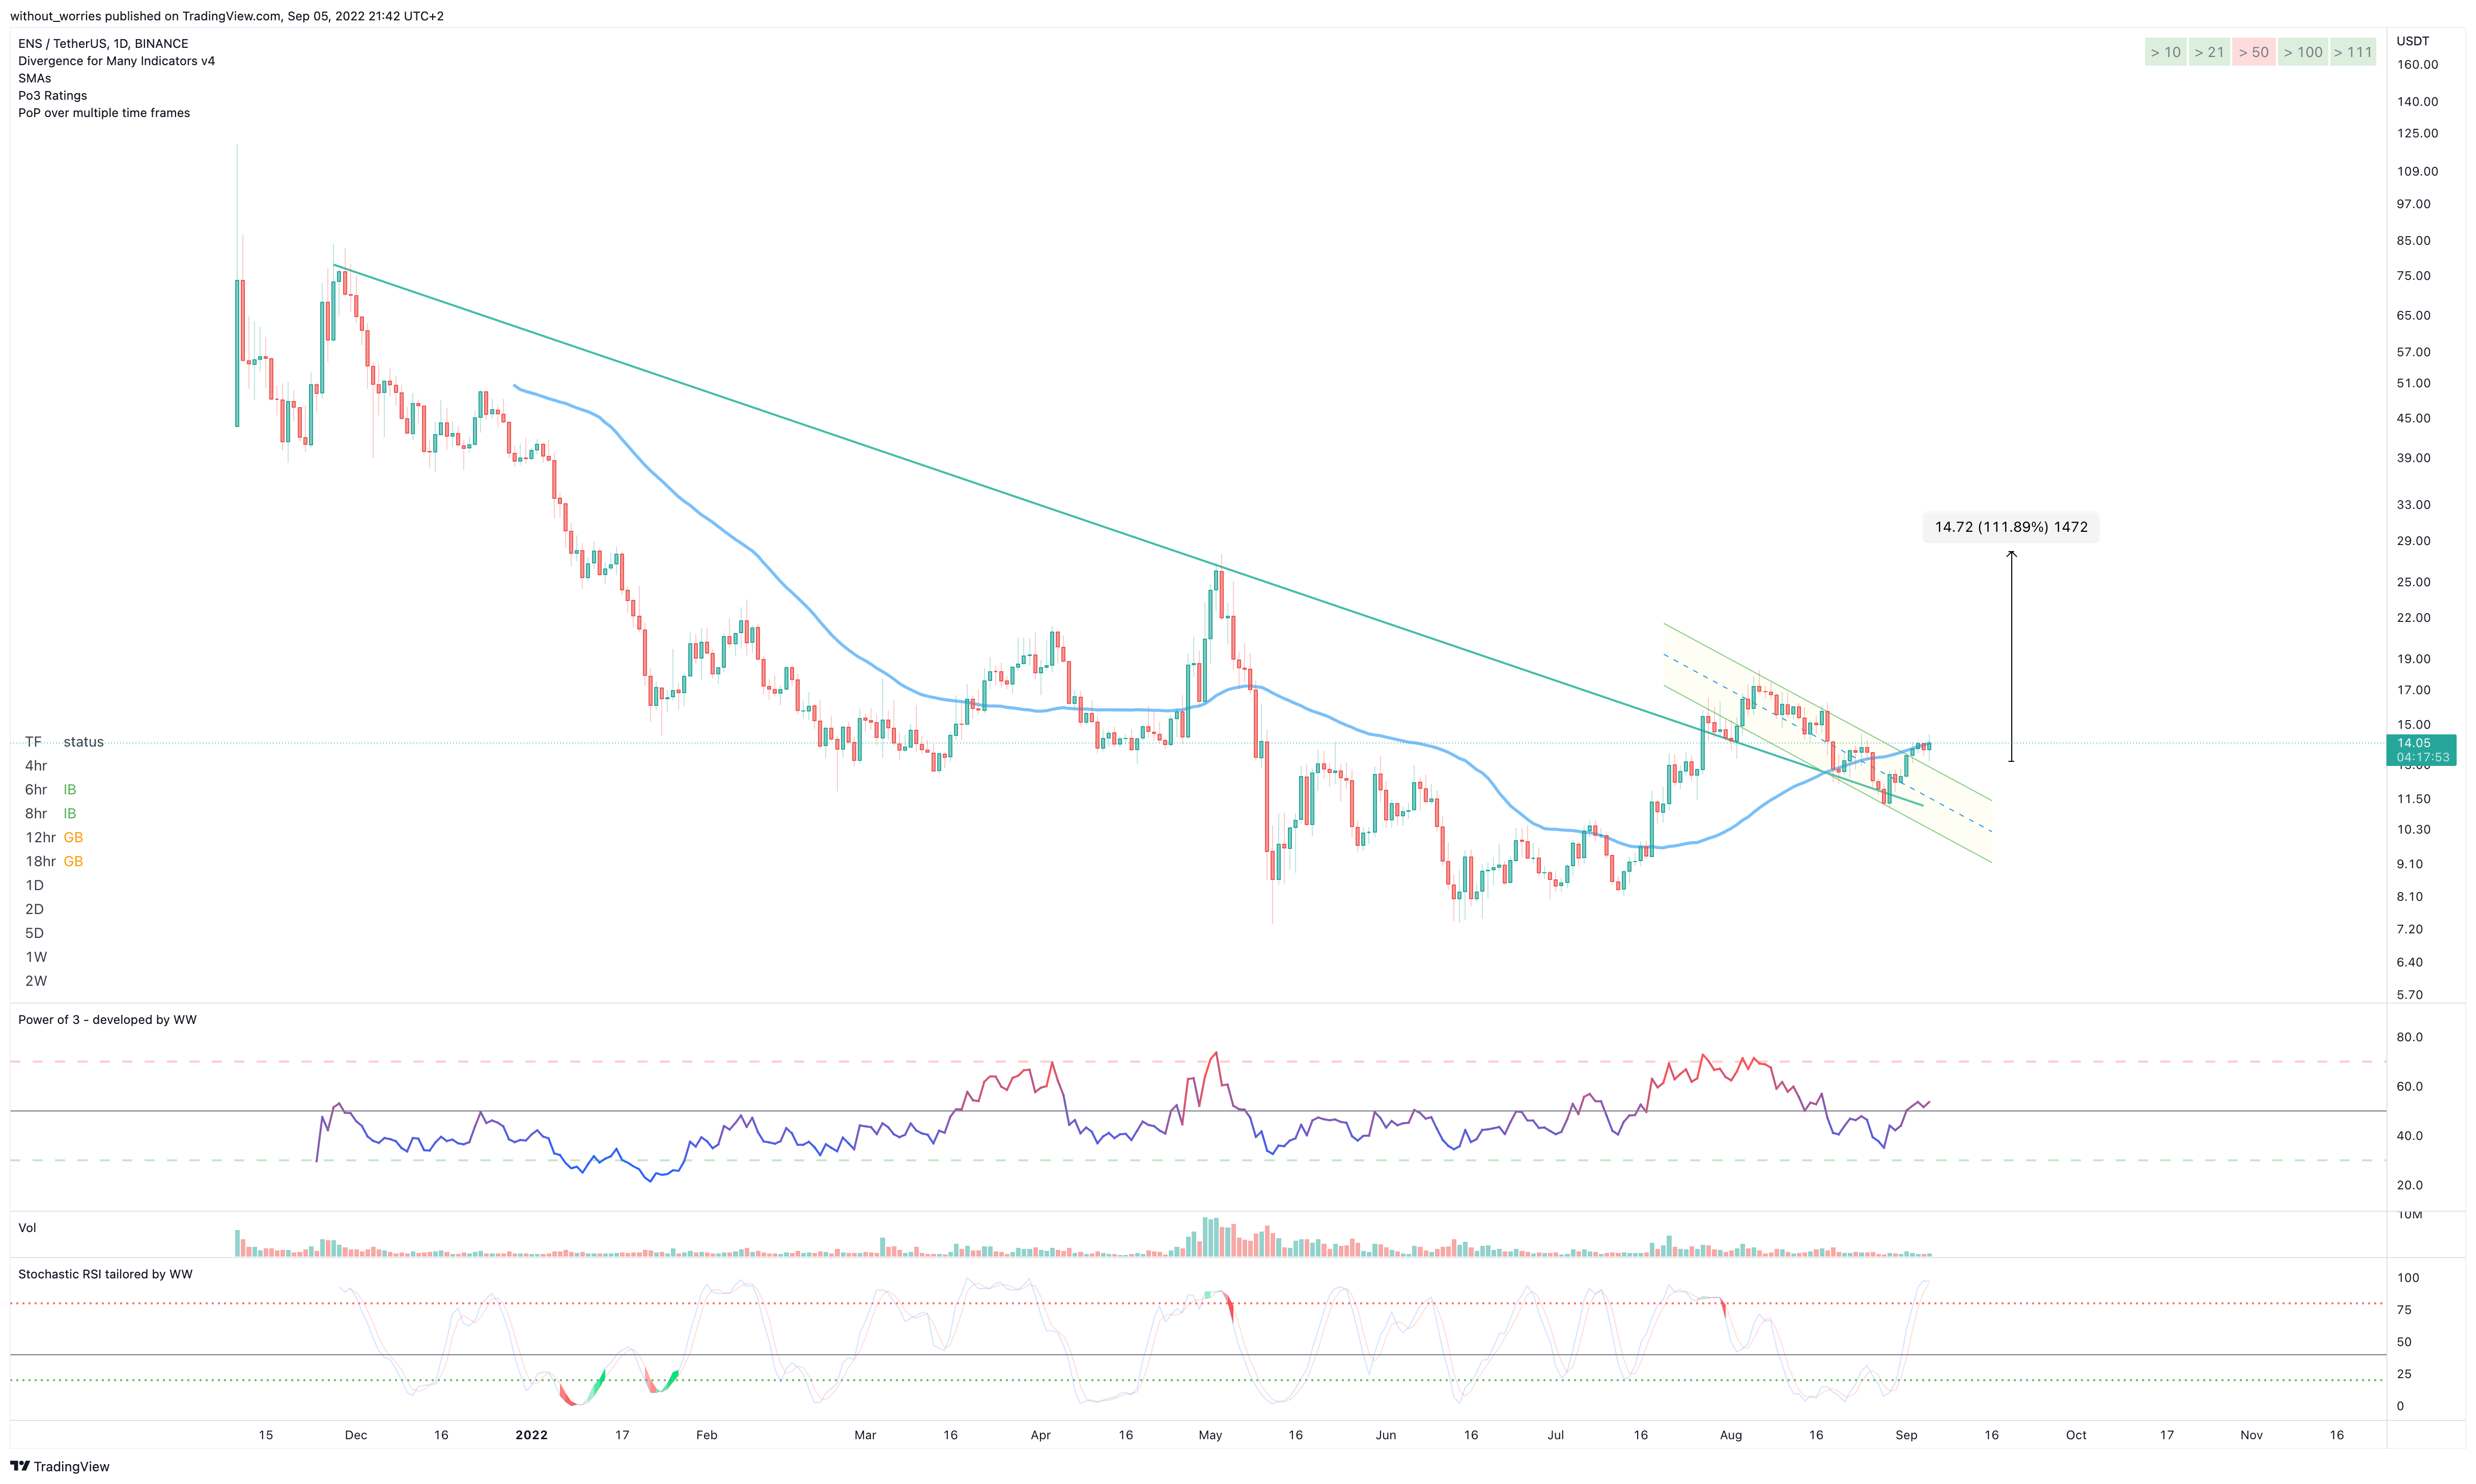This screenshot has height=1484, width=2476.
Task: Click the 11.50 price axis label
Action: click(x=2413, y=799)
